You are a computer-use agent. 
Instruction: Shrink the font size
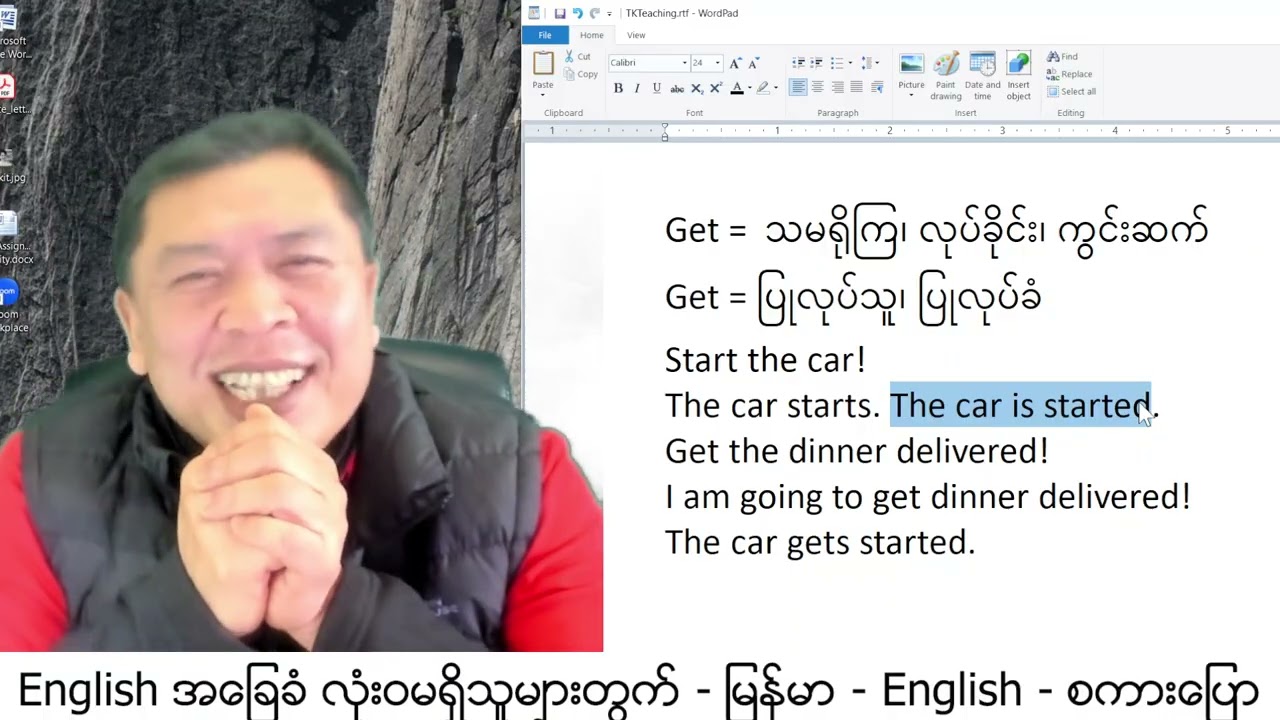(x=753, y=63)
